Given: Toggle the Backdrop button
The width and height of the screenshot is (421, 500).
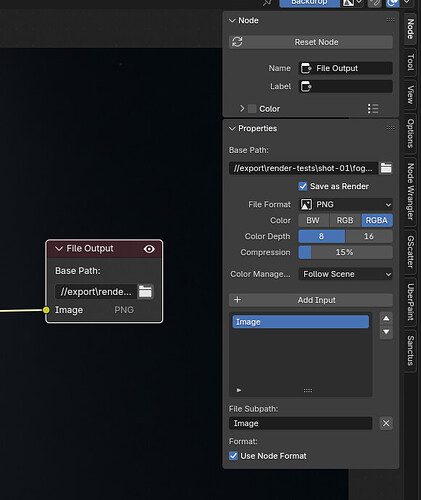Looking at the screenshot, I should coord(309,3).
